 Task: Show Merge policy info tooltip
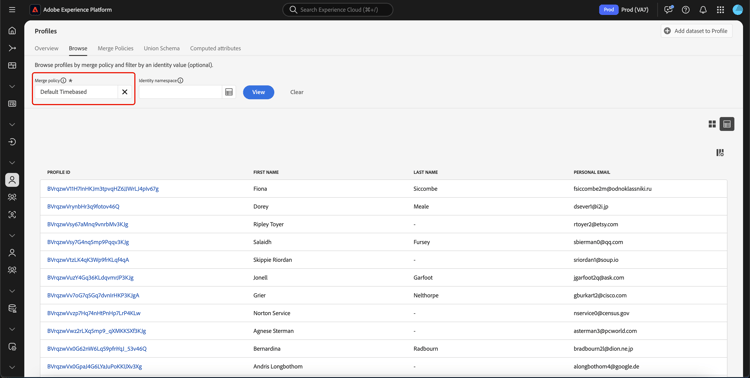click(x=63, y=80)
